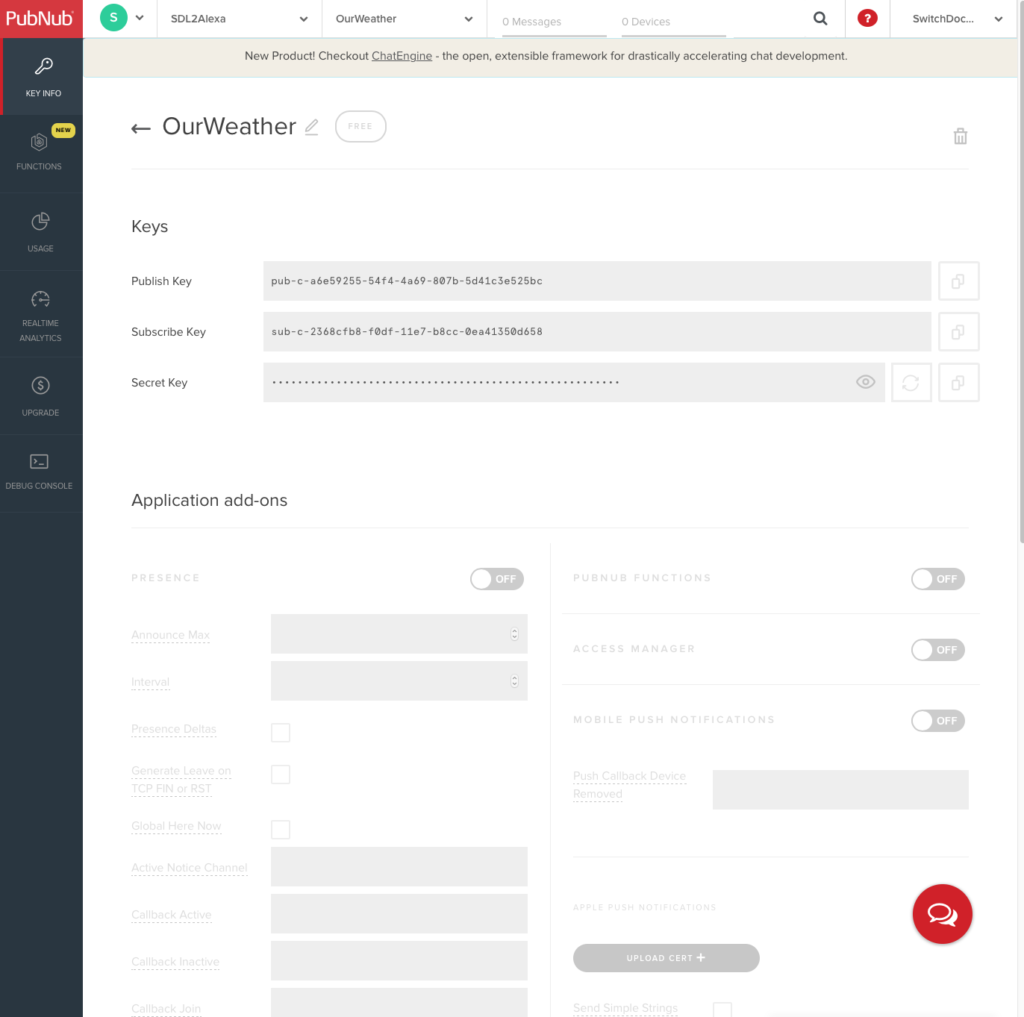Open Realtime Analytics in sidebar
The width and height of the screenshot is (1024, 1017).
[40, 315]
